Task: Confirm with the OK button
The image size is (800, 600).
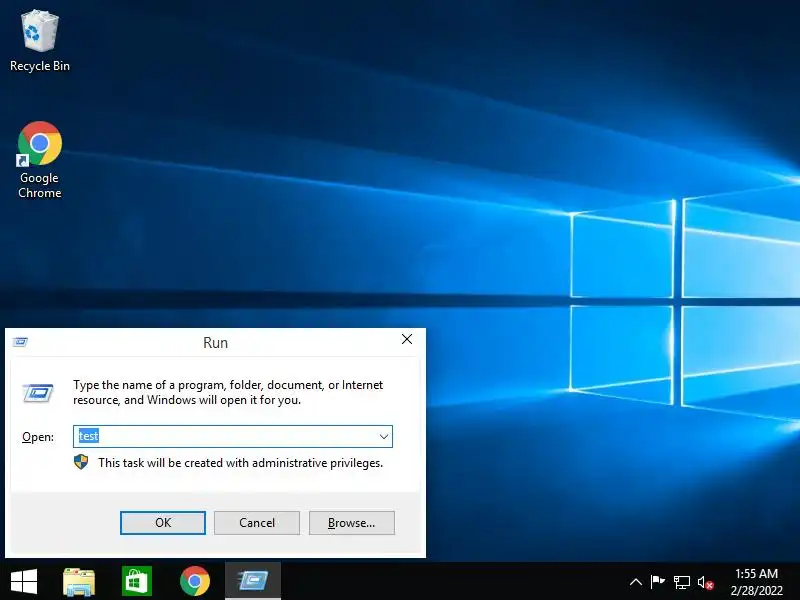Action: click(163, 523)
